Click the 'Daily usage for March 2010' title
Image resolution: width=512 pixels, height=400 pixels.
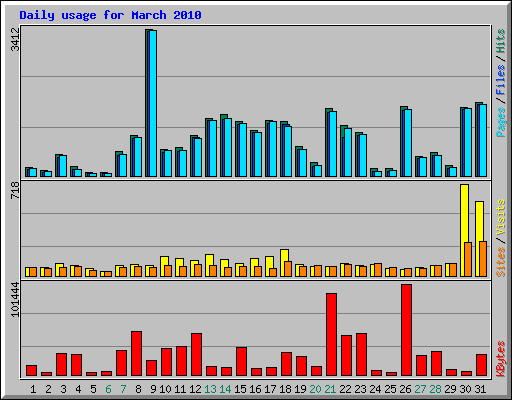coord(110,15)
